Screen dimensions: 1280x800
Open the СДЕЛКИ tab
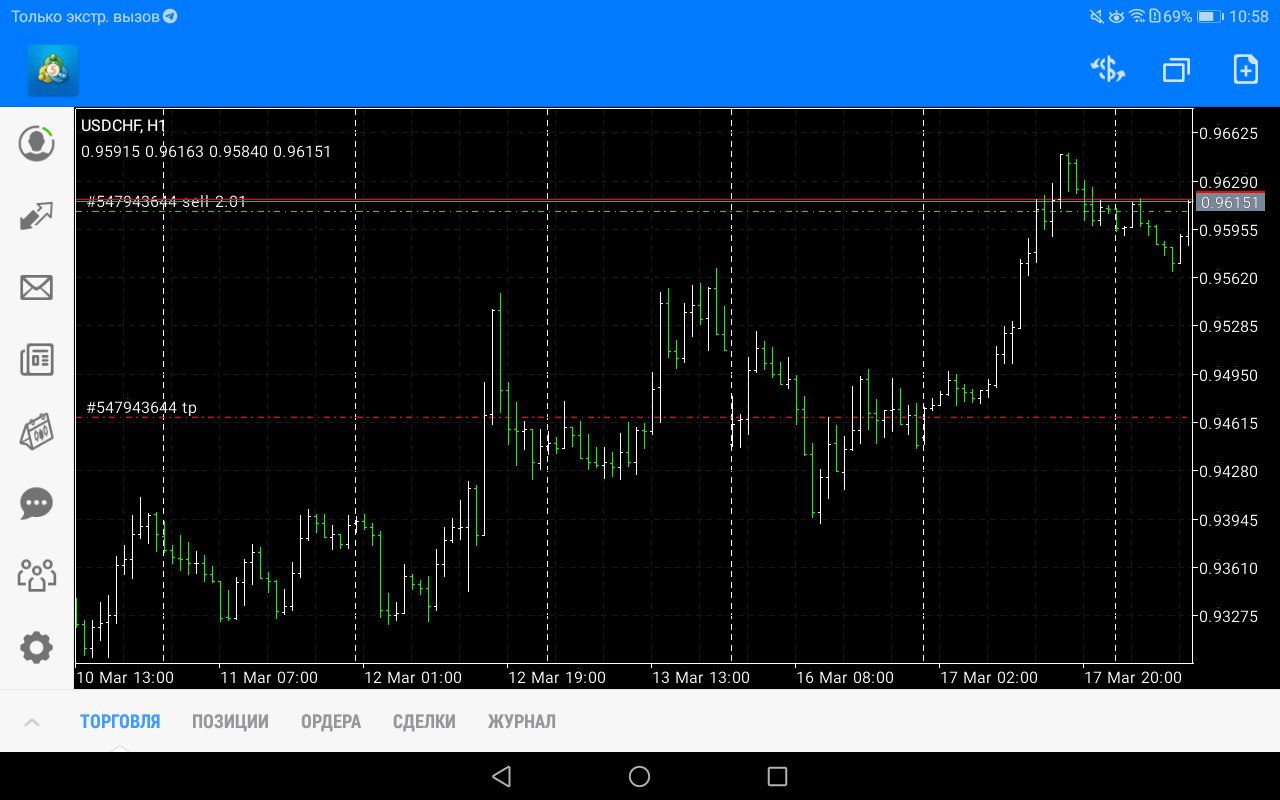point(424,721)
